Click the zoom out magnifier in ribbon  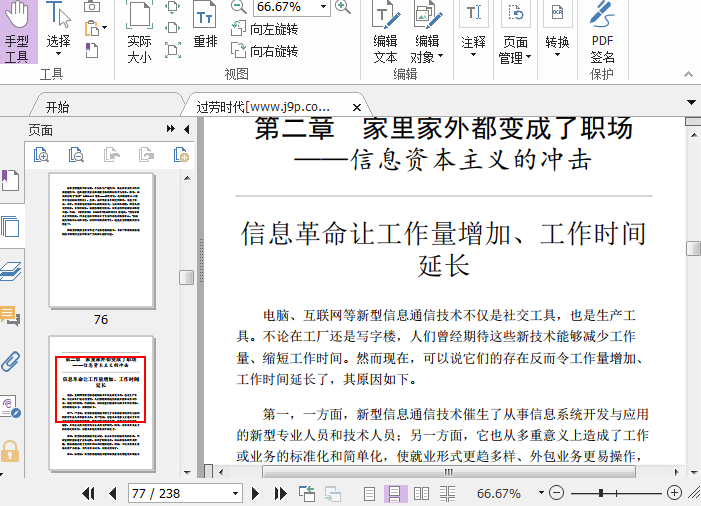tap(238, 6)
